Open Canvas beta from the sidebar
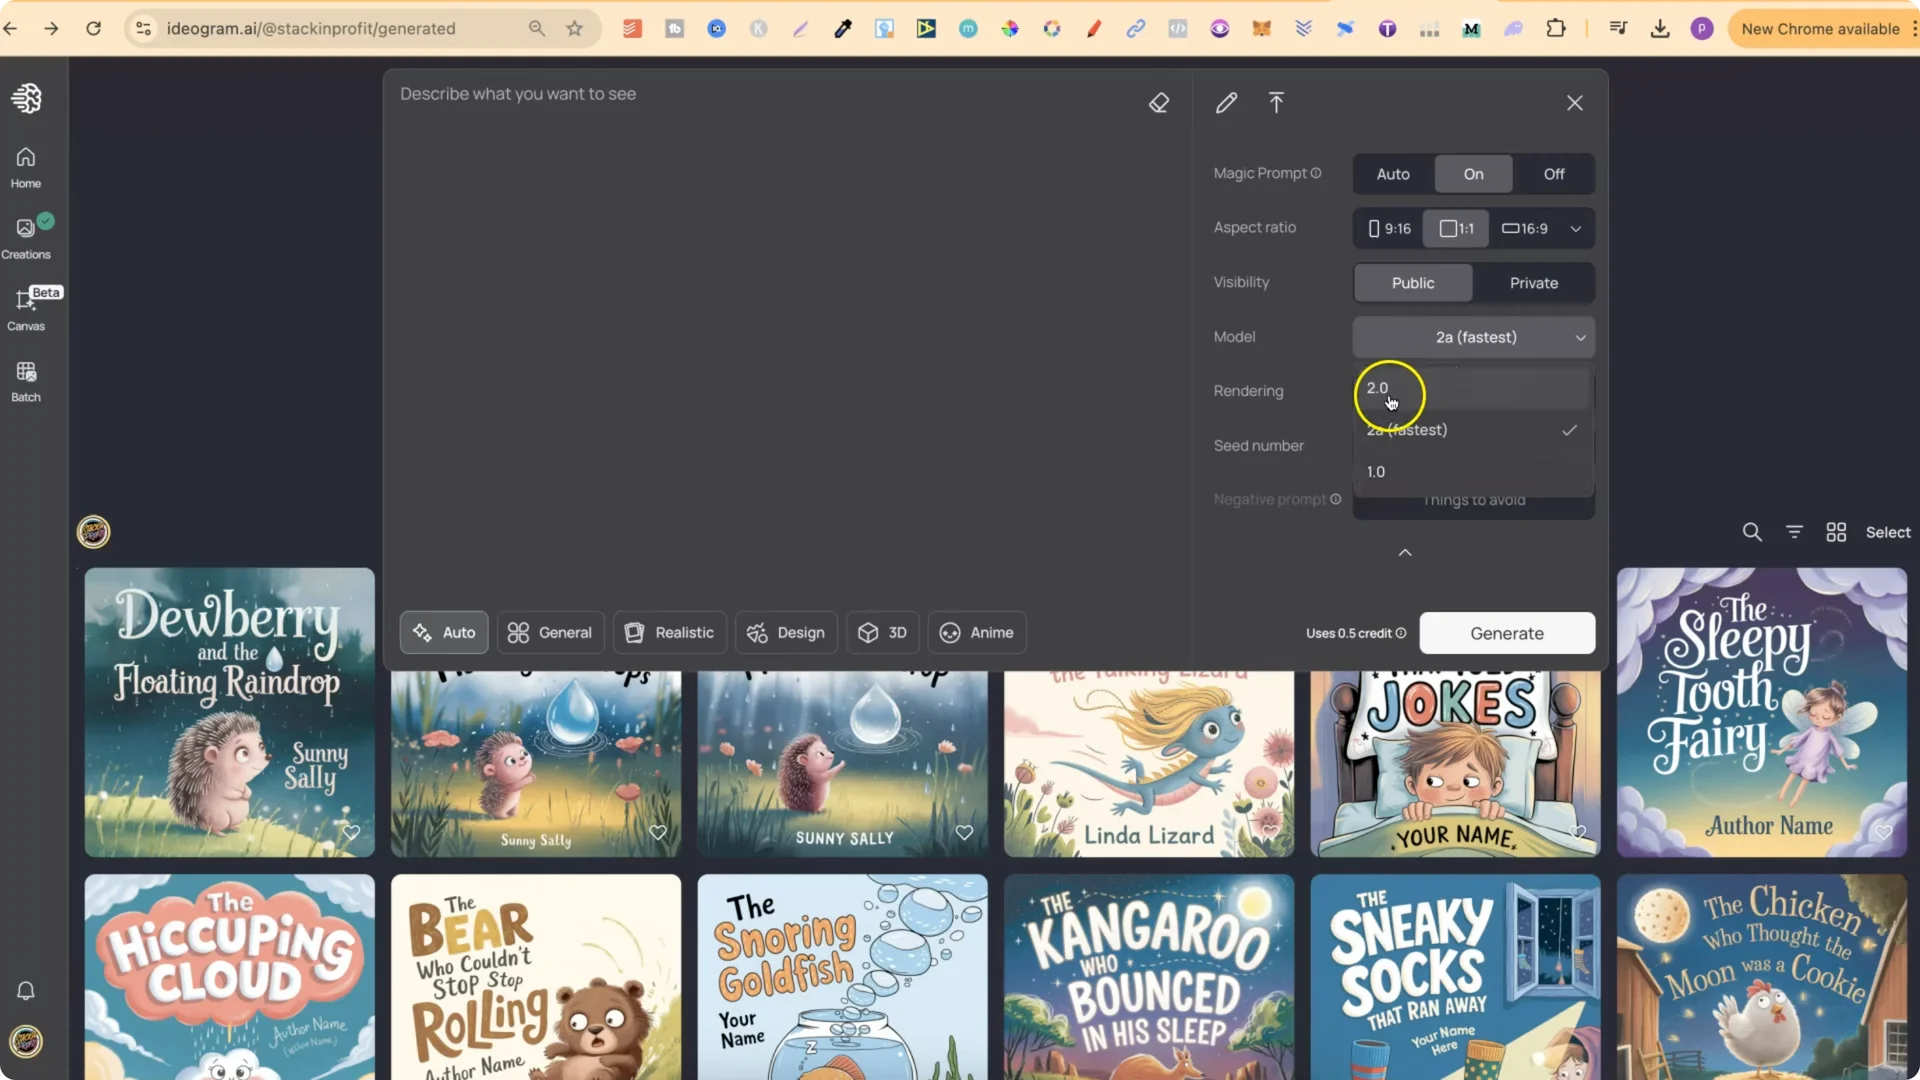The image size is (1920, 1080). [26, 309]
